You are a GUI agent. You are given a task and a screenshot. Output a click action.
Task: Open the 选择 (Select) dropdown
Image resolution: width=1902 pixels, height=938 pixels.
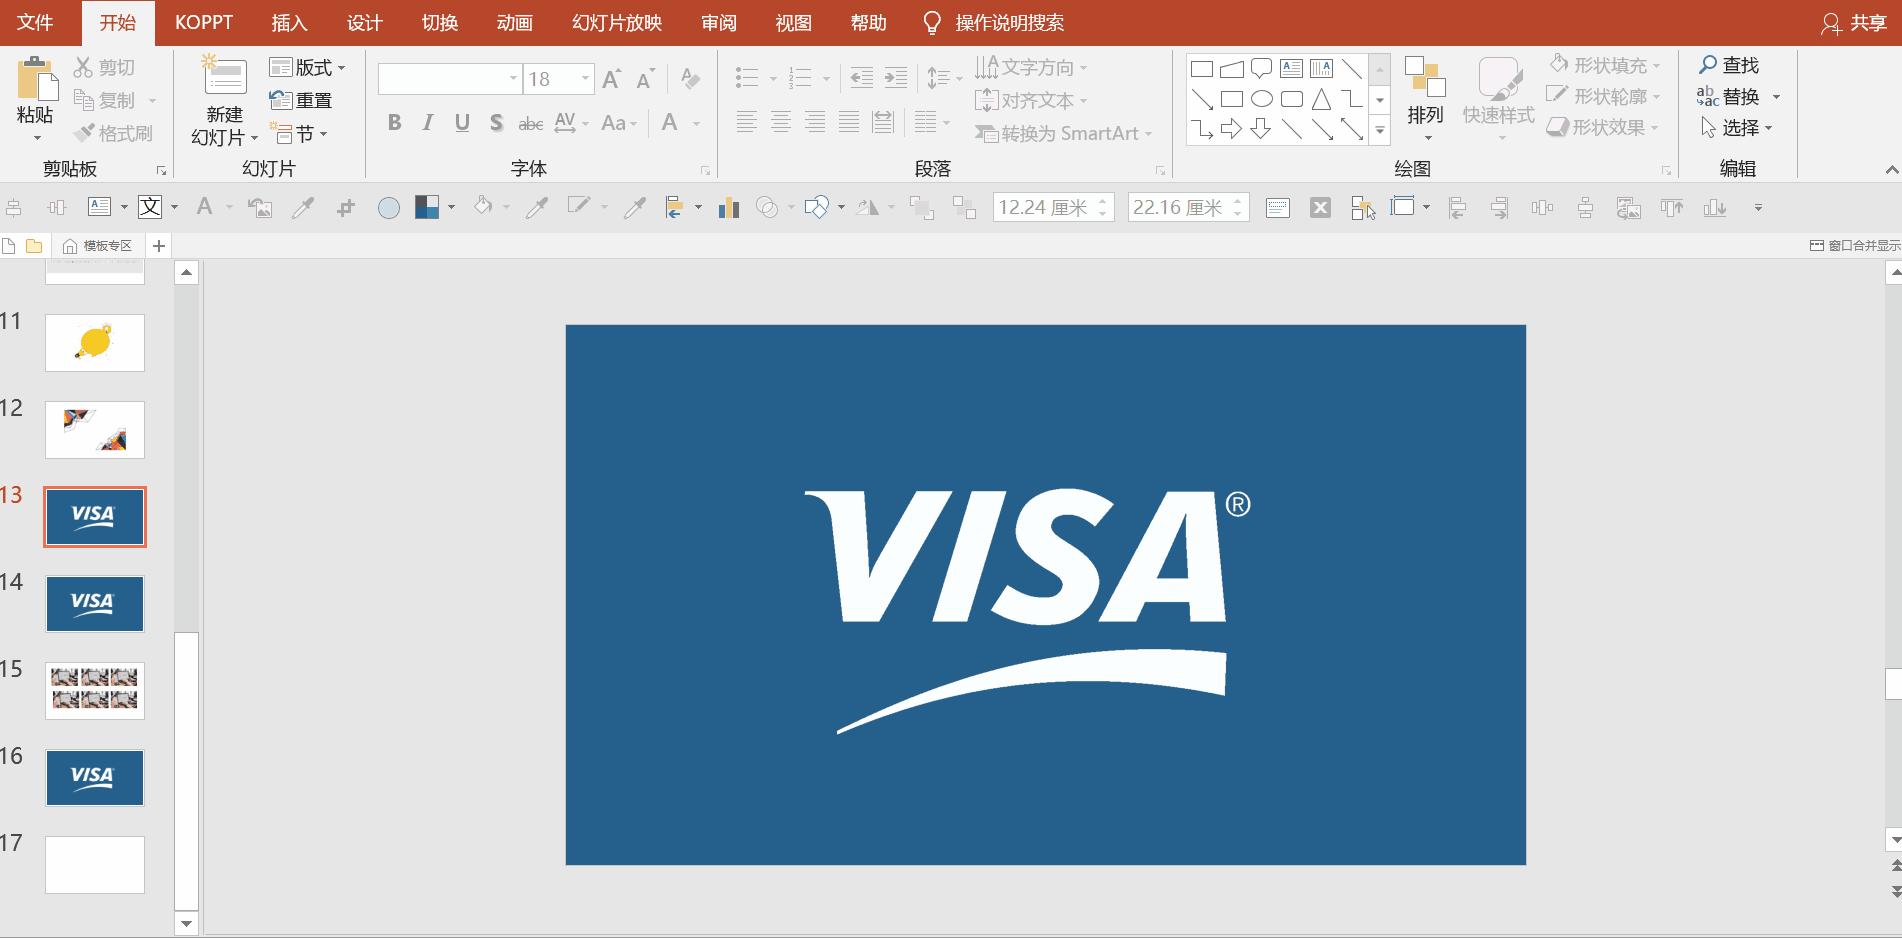click(1737, 127)
